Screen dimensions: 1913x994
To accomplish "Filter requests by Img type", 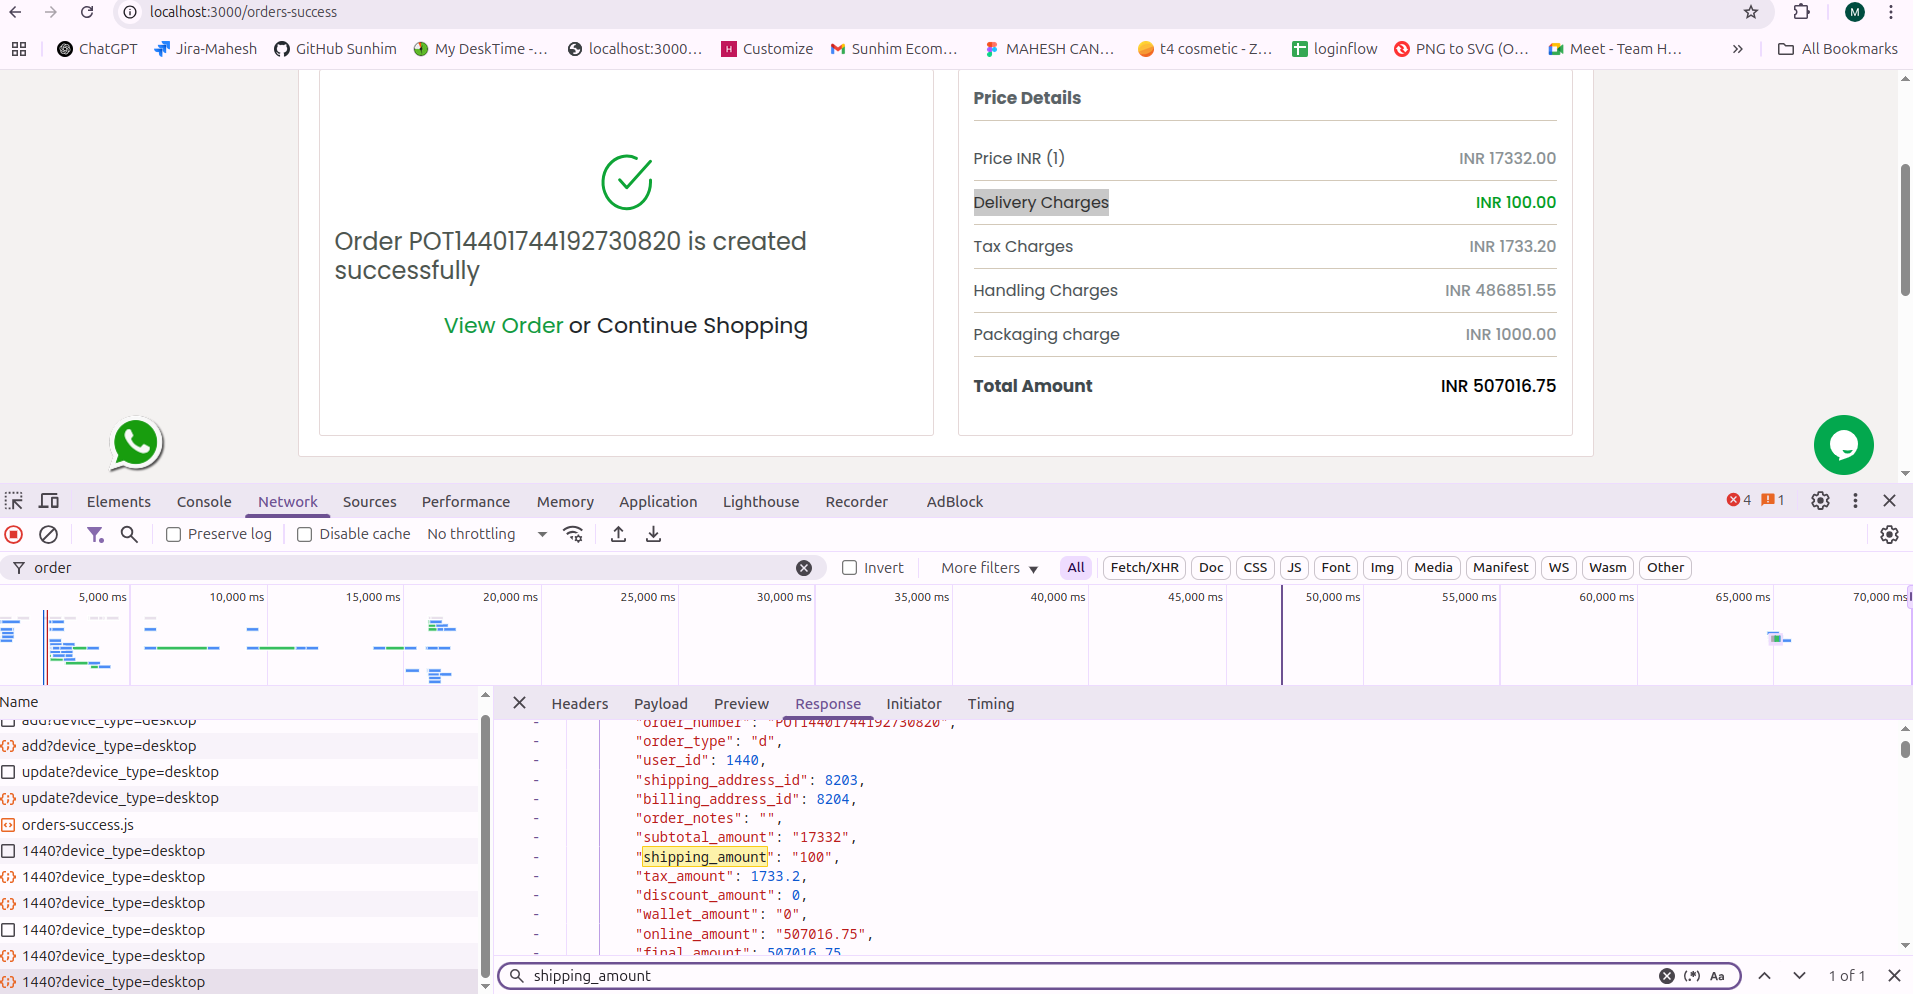I will 1382,568.
